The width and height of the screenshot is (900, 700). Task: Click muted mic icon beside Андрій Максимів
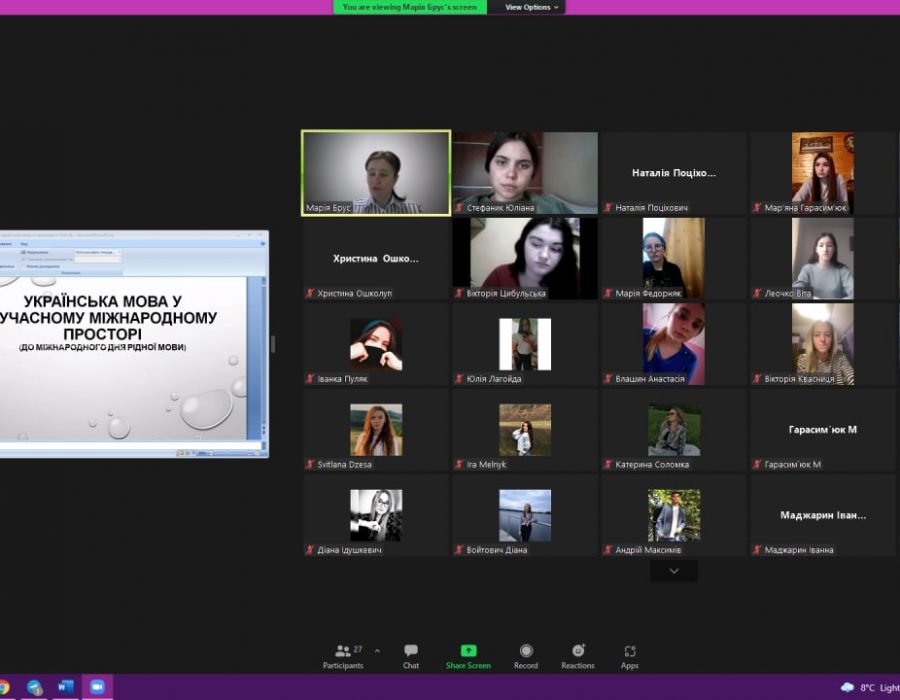coord(608,550)
